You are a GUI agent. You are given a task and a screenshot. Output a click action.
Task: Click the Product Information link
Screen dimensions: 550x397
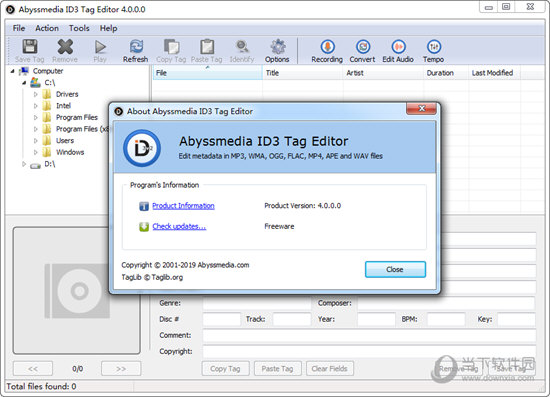click(183, 206)
